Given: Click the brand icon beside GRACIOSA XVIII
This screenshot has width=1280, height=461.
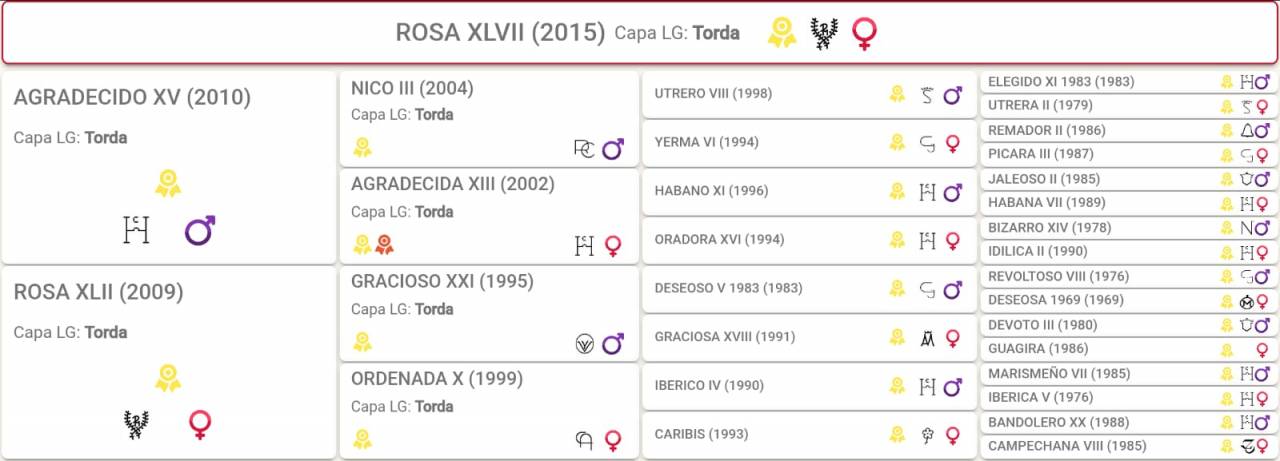Looking at the screenshot, I should [927, 338].
